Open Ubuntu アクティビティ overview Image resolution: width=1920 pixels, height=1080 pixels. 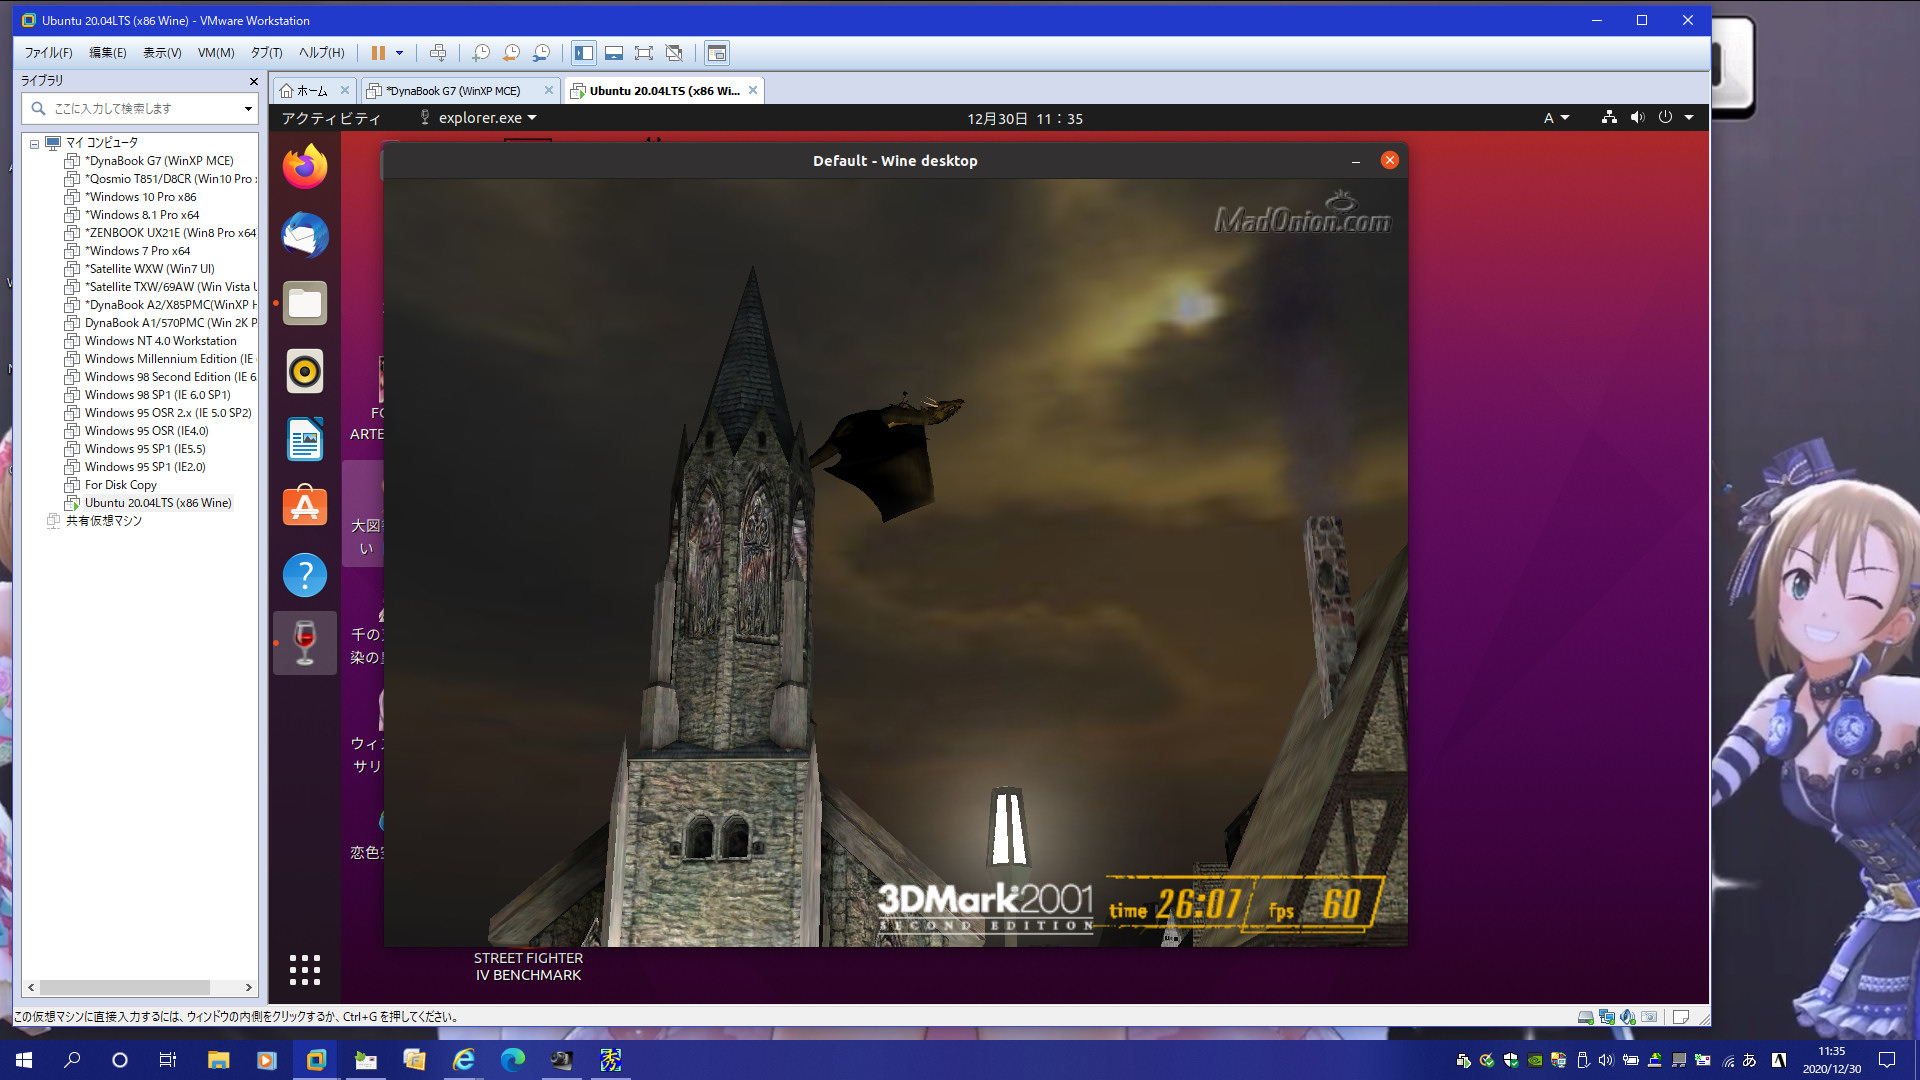[330, 118]
